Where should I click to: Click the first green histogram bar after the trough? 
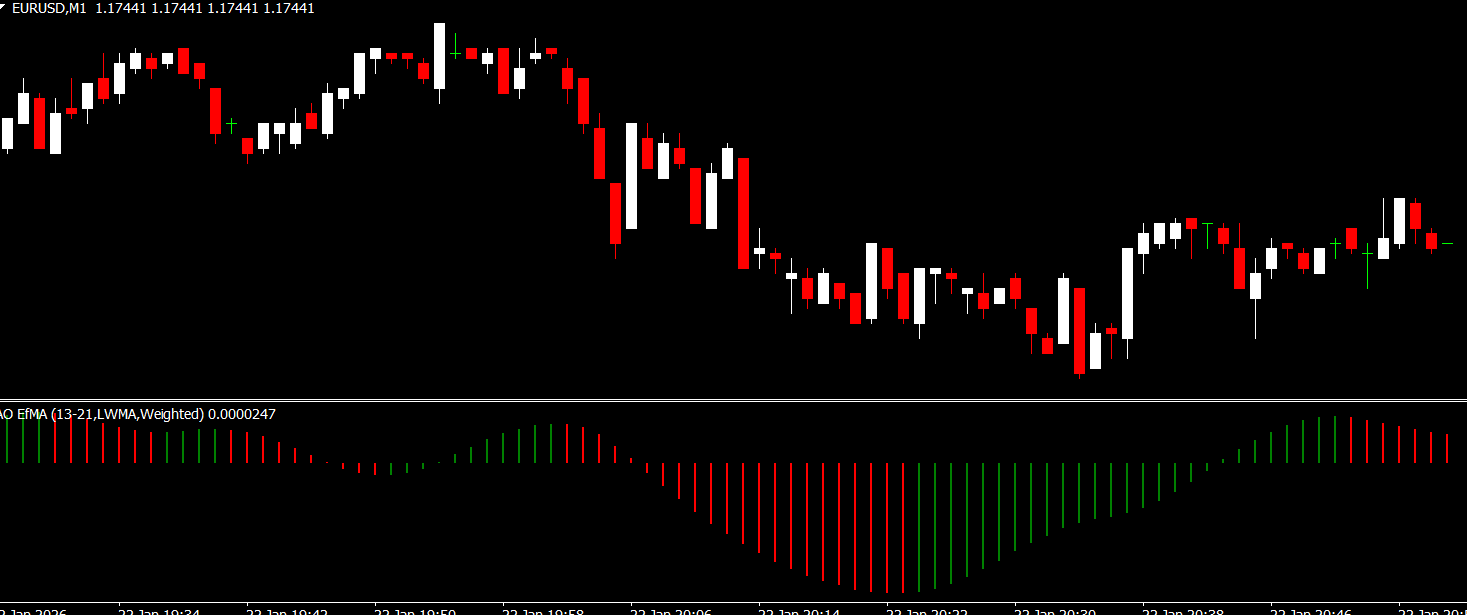919,526
